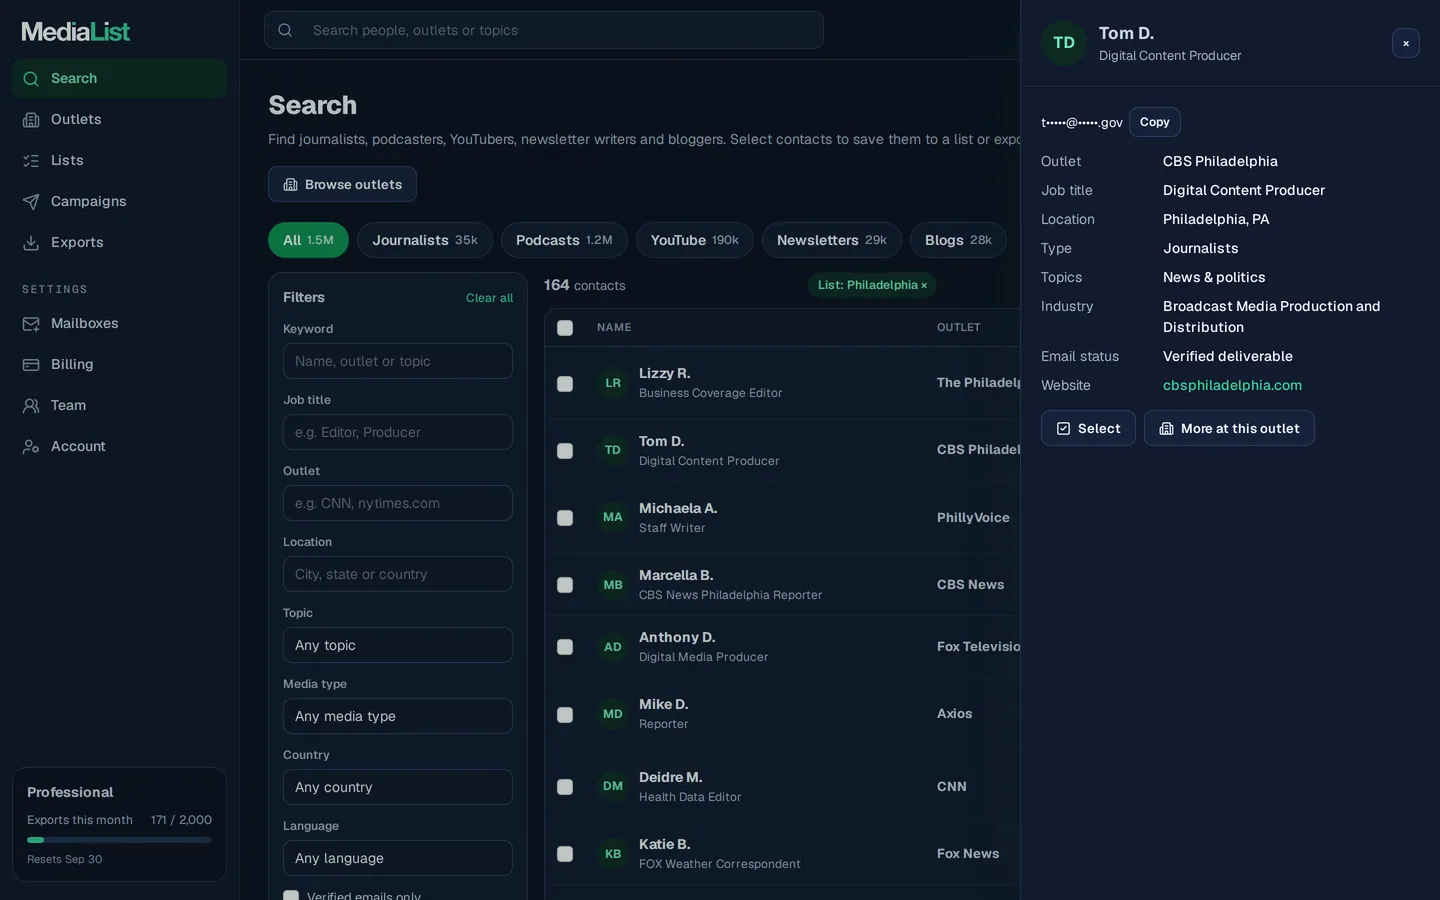Viewport: 1440px width, 900px height.
Task: Open Campaigns paper-plane icon
Action: pyautogui.click(x=31, y=202)
